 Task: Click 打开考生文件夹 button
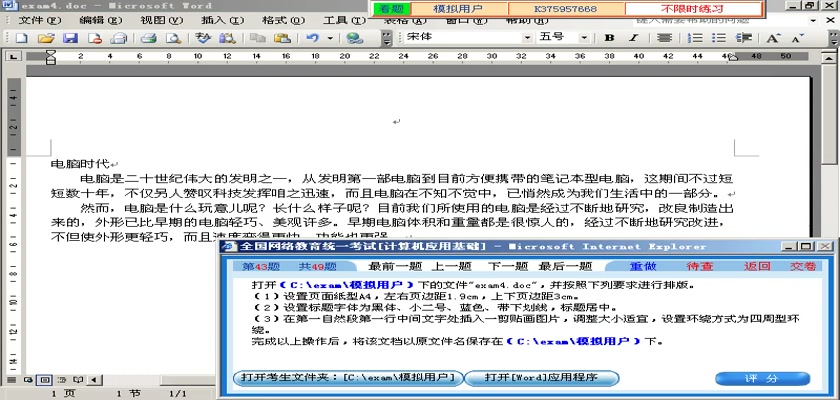tap(348, 378)
